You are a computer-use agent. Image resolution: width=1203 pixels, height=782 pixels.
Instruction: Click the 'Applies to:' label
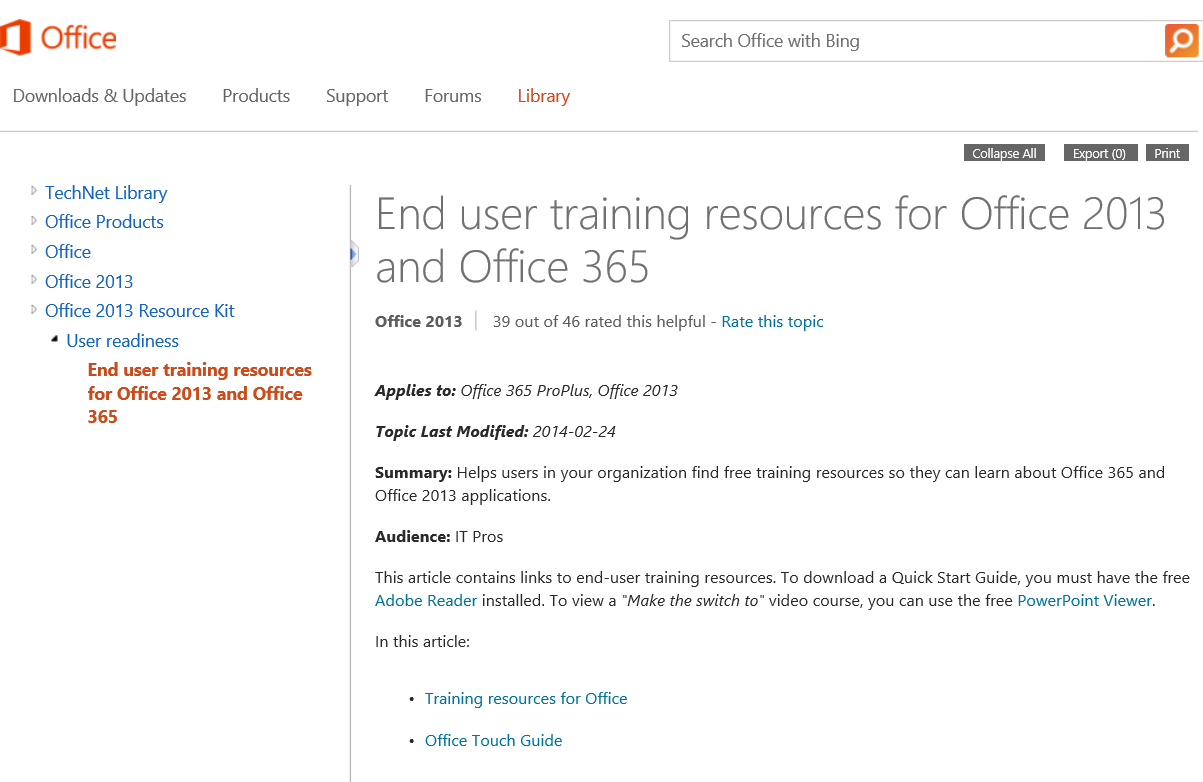(x=415, y=391)
